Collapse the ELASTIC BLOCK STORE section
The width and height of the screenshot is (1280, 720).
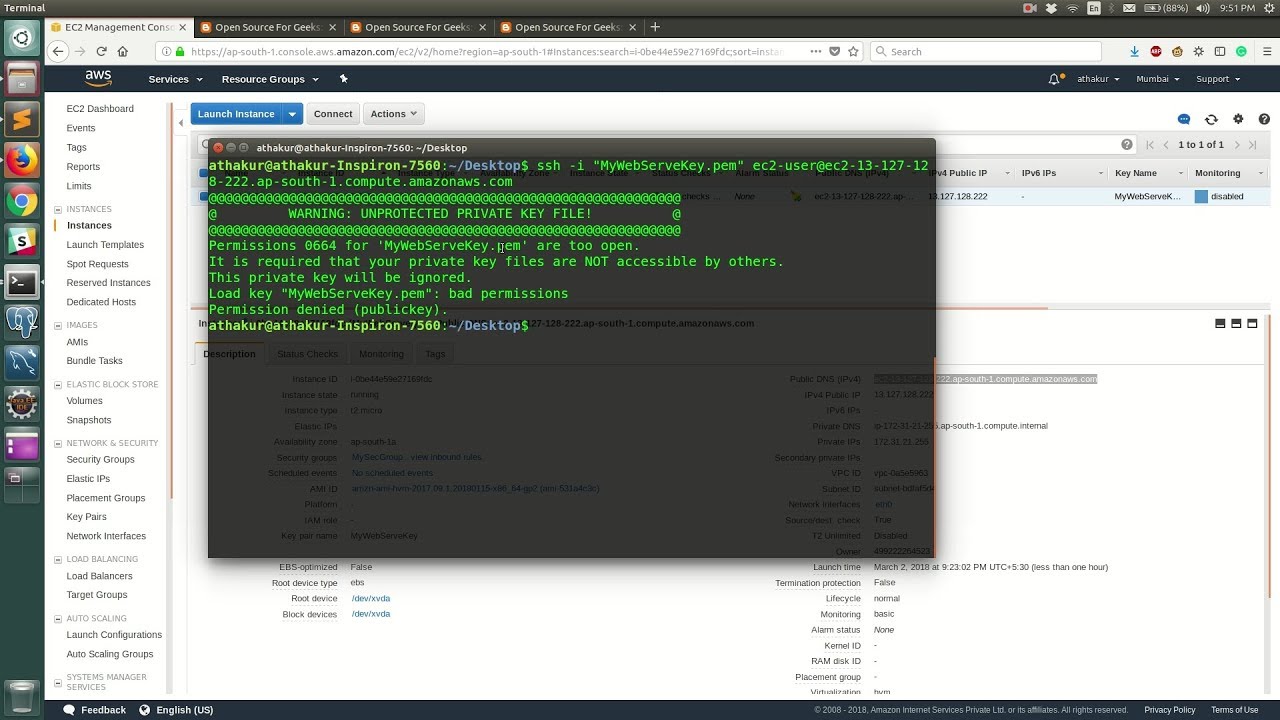click(x=59, y=384)
